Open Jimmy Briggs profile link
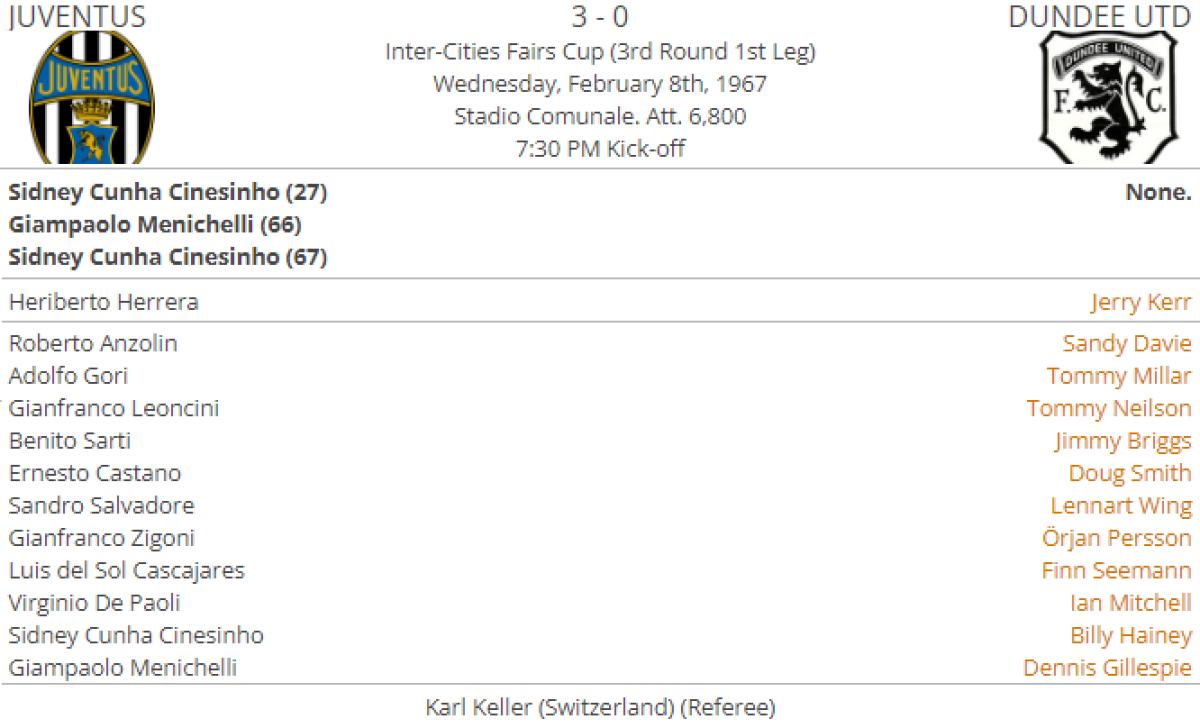This screenshot has width=1200, height=728. click(1122, 441)
